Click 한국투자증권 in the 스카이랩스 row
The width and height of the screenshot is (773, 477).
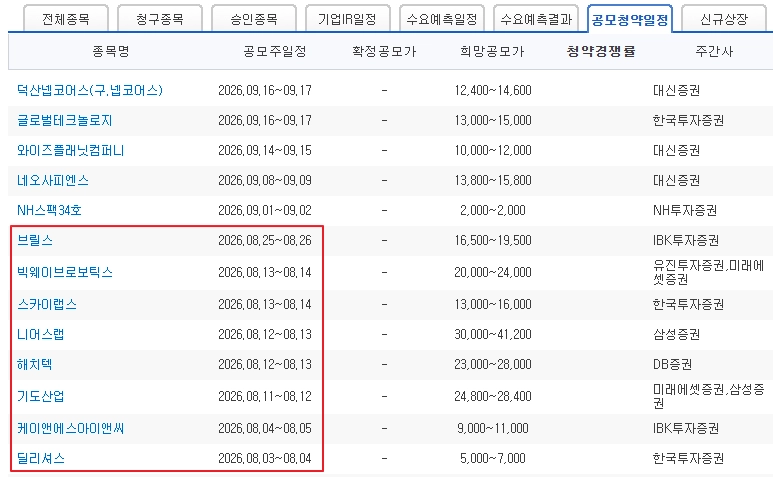(688, 305)
